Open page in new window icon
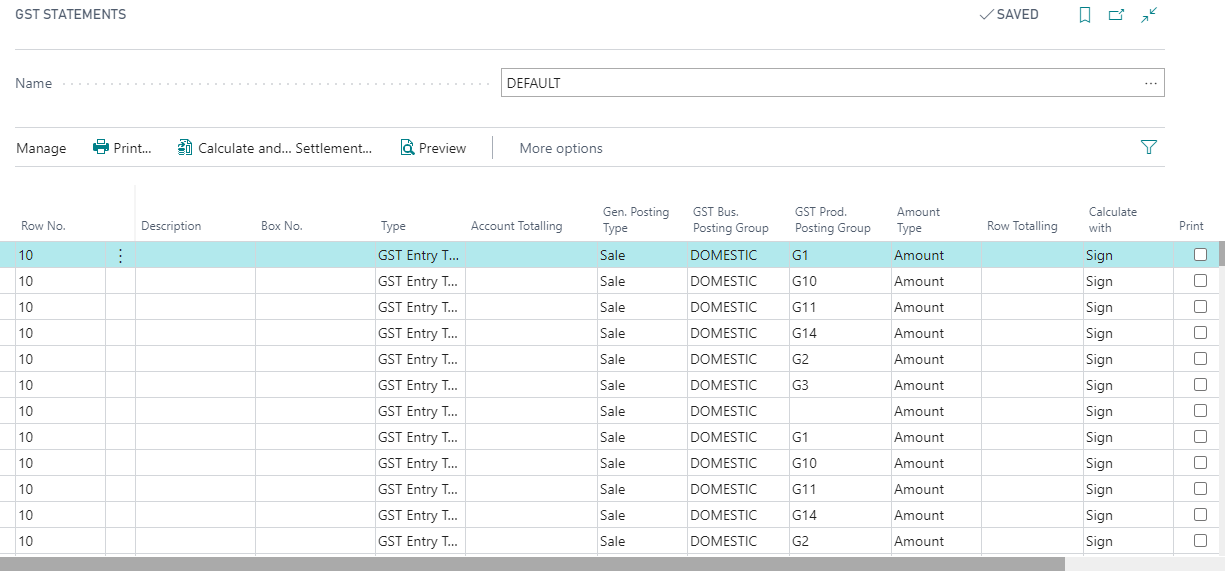 (x=1117, y=15)
